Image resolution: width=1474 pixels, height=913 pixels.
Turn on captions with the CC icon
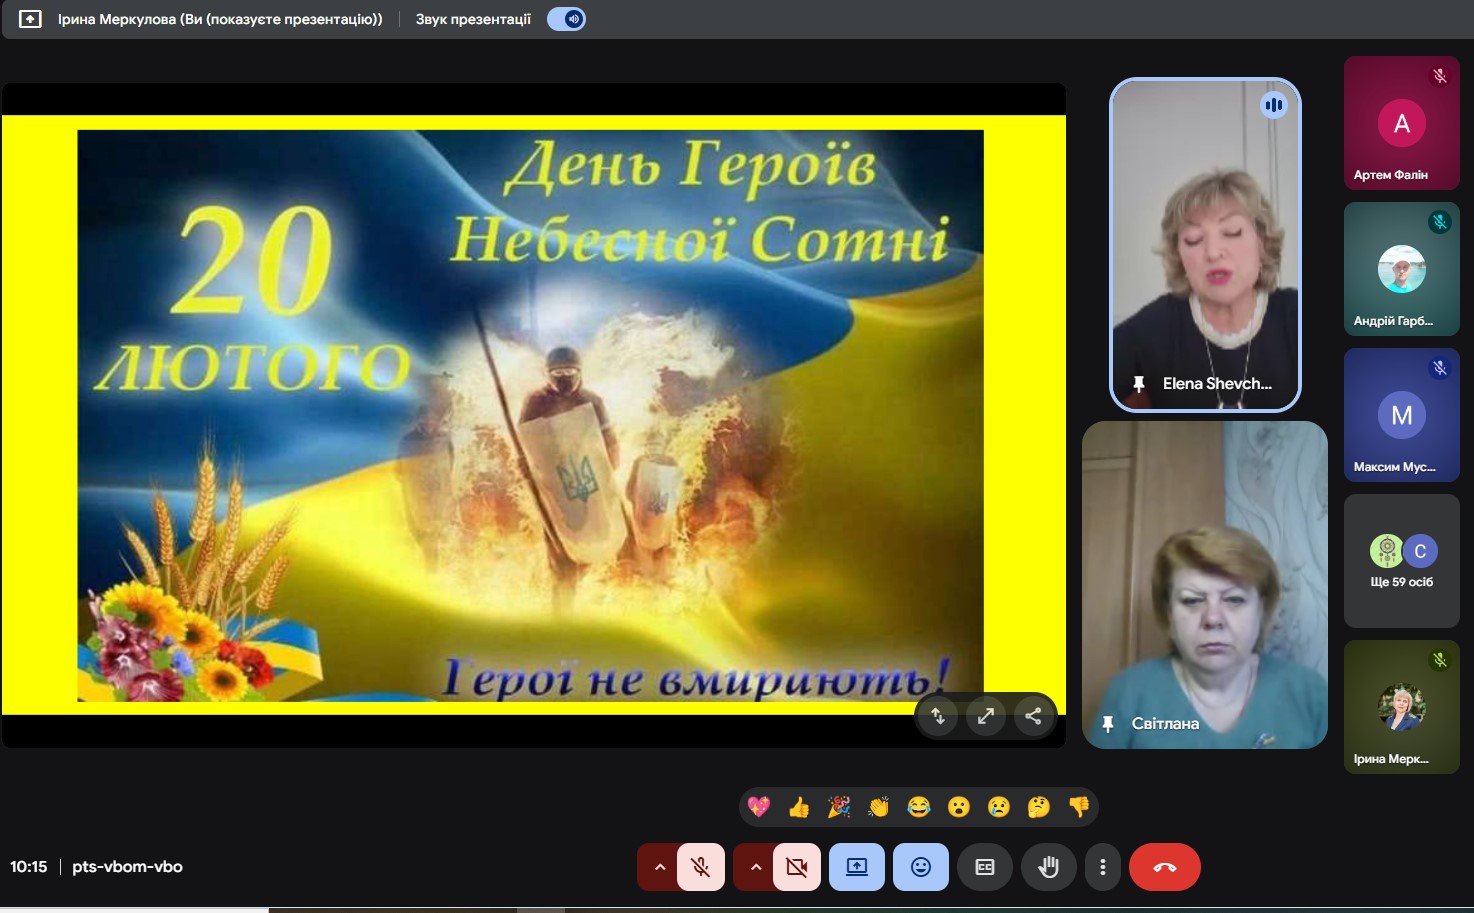[985, 867]
